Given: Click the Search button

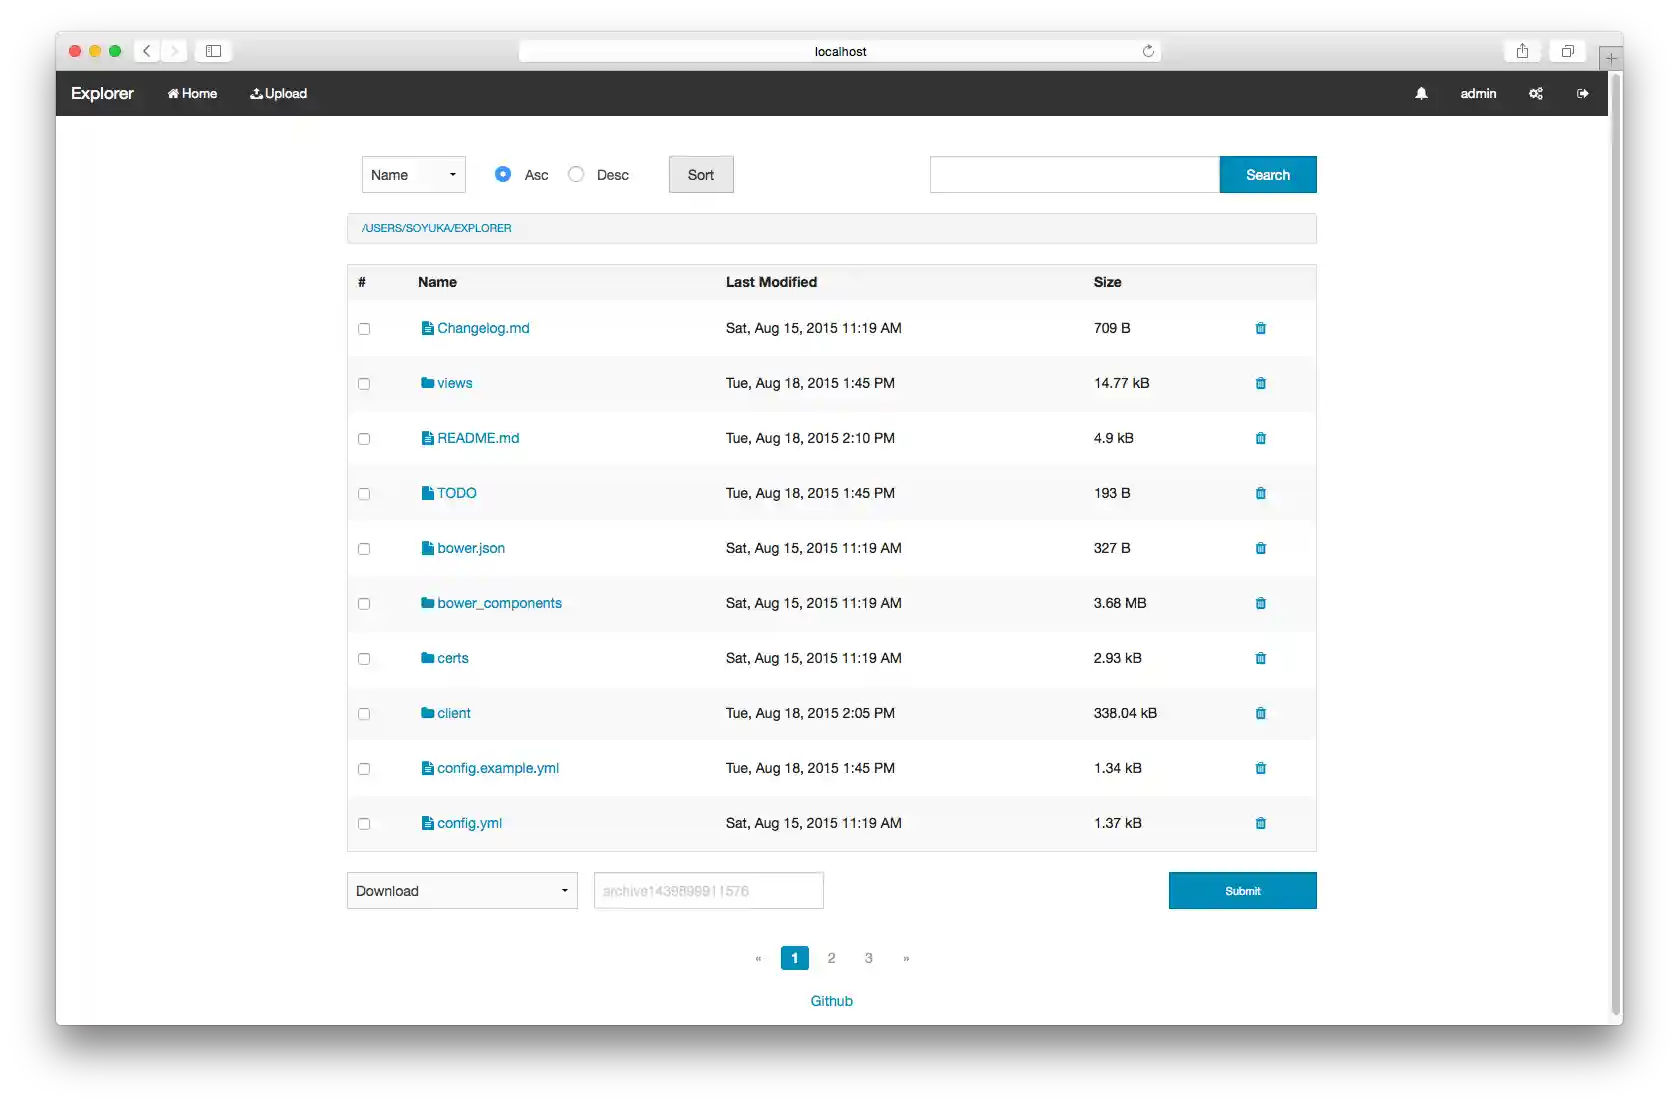Looking at the screenshot, I should click(x=1267, y=174).
